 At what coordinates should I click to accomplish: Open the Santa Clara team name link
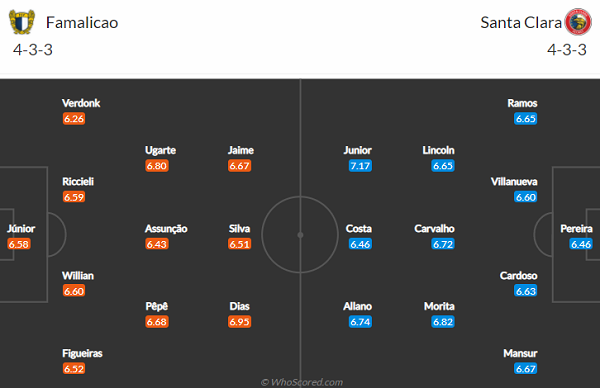[521, 23]
